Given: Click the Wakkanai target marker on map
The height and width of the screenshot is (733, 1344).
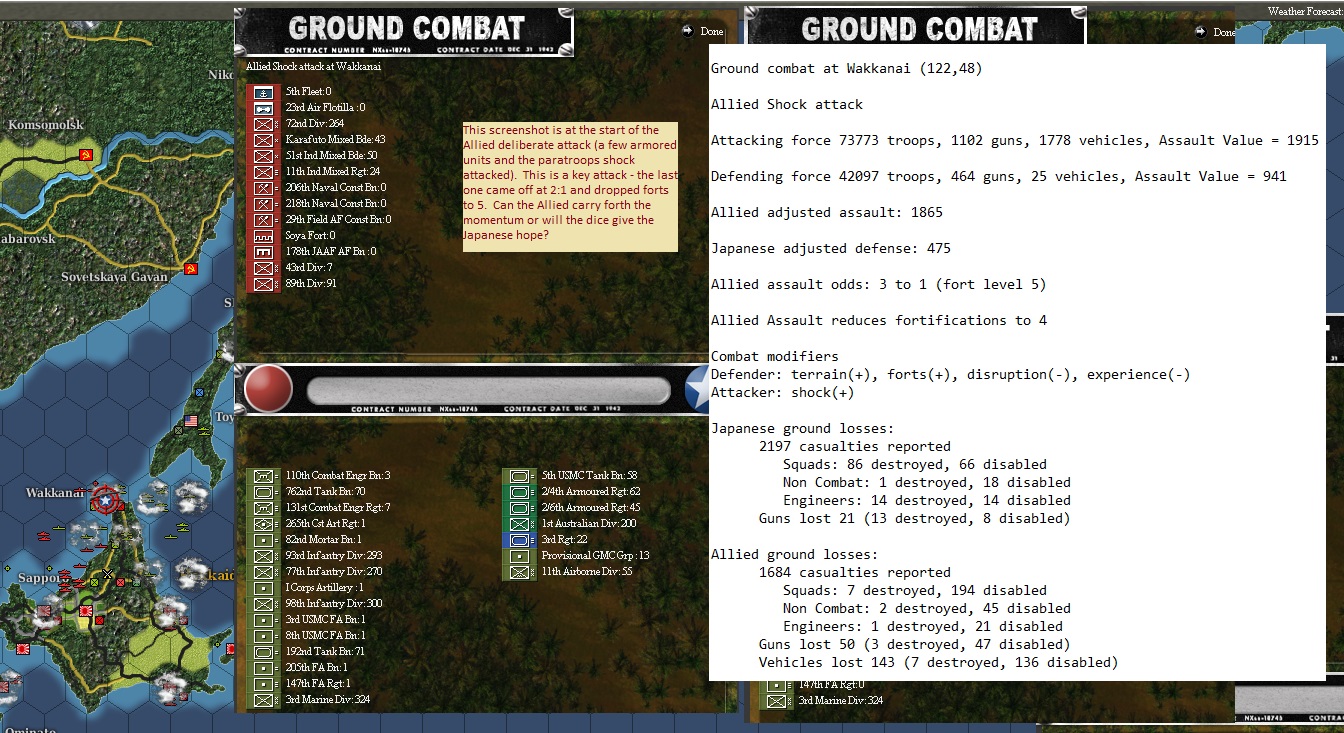Looking at the screenshot, I should (105, 498).
